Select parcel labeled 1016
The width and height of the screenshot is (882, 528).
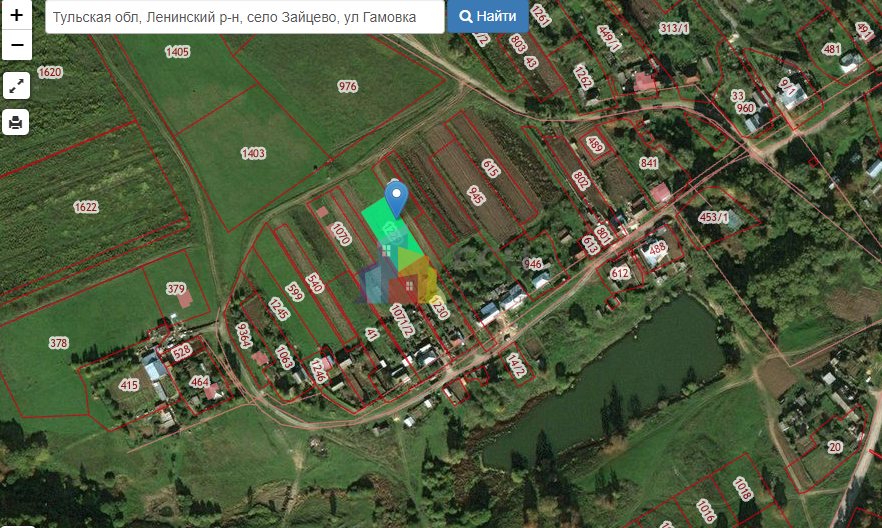705,510
